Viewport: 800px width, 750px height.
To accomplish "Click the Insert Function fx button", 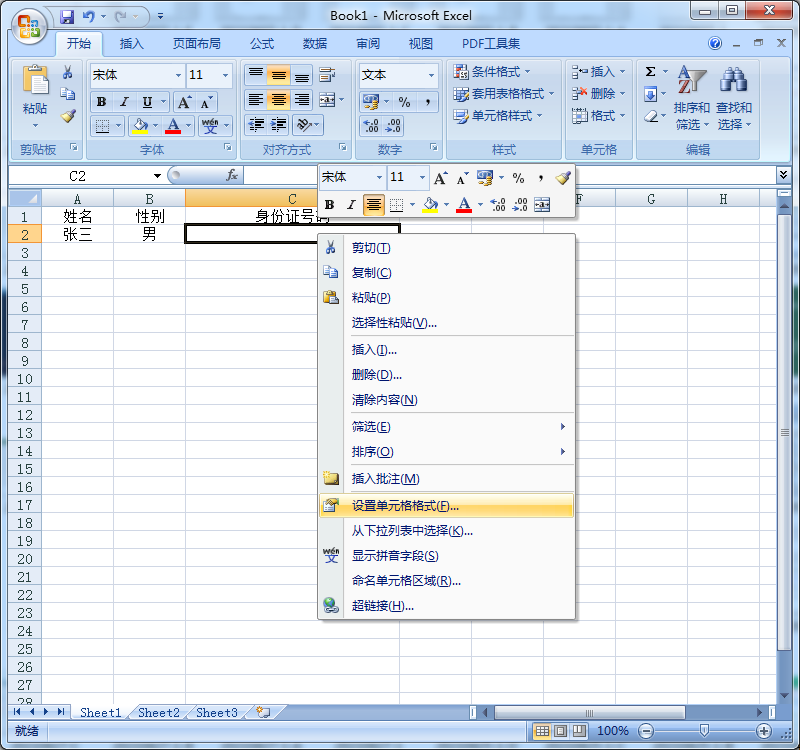I will (232, 176).
